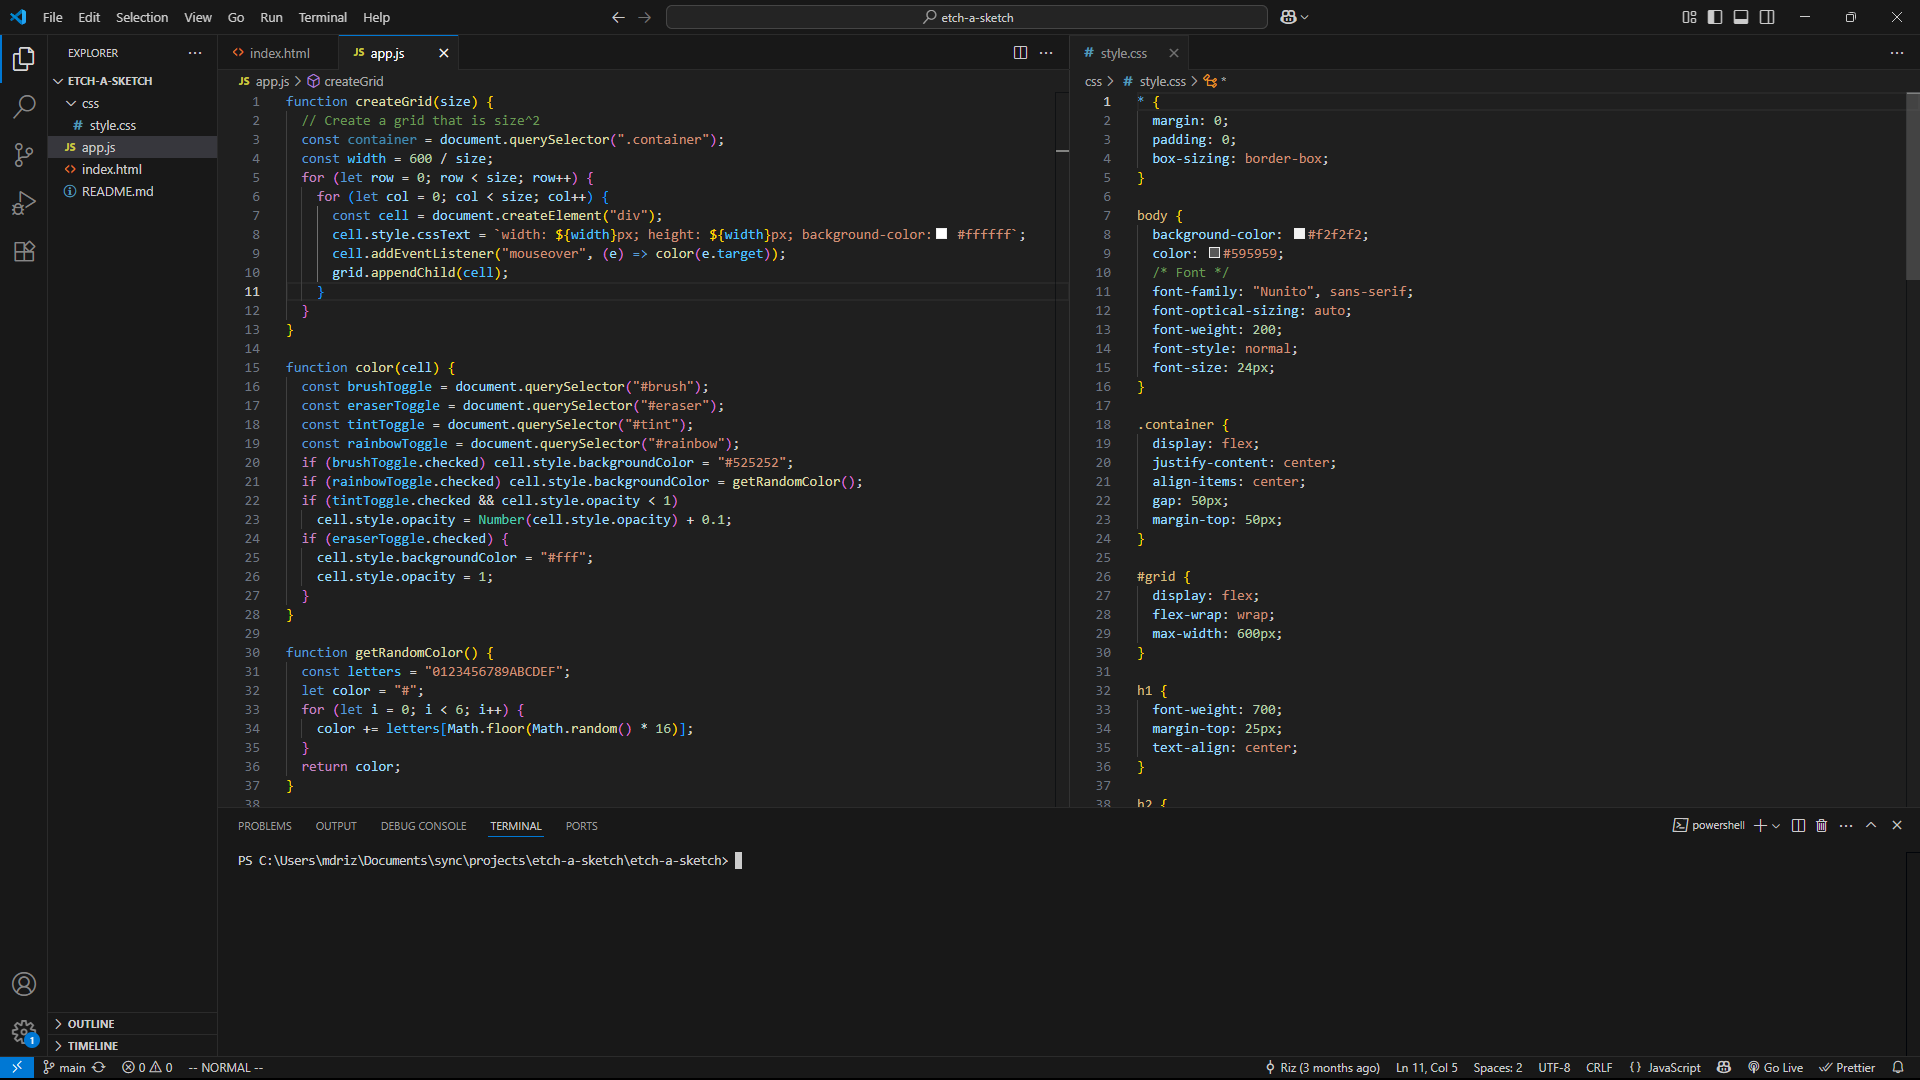
Task: Kill the terminal with trash icon
Action: click(1821, 826)
